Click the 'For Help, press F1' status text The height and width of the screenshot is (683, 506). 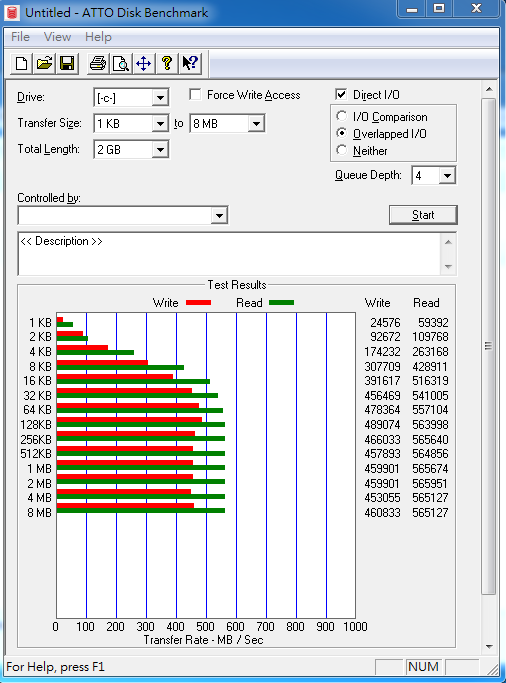pos(55,667)
